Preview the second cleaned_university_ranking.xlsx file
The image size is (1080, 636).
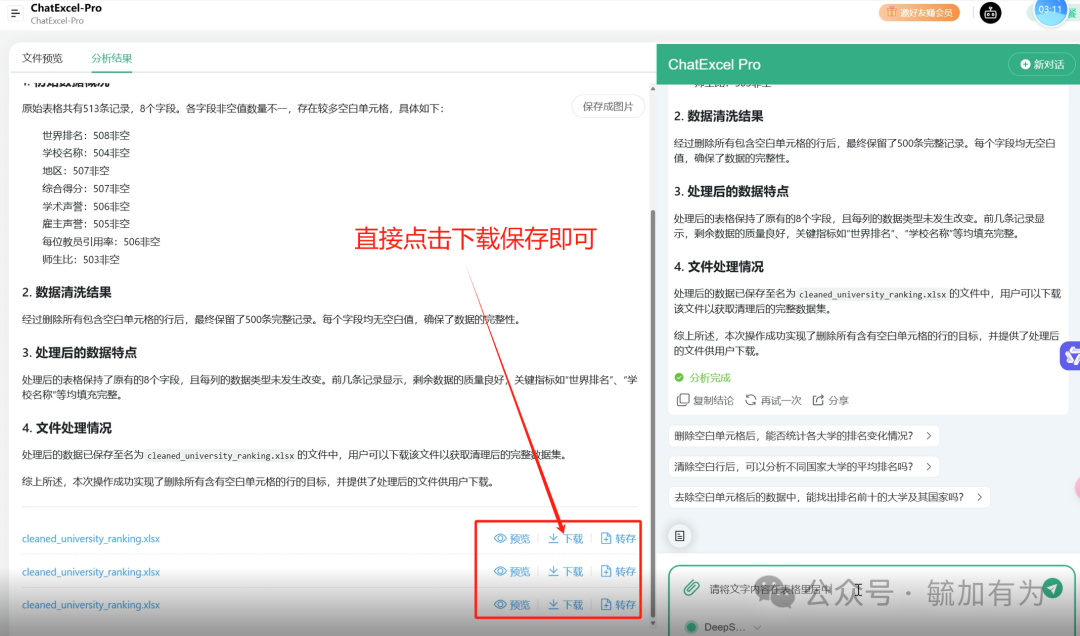point(512,571)
